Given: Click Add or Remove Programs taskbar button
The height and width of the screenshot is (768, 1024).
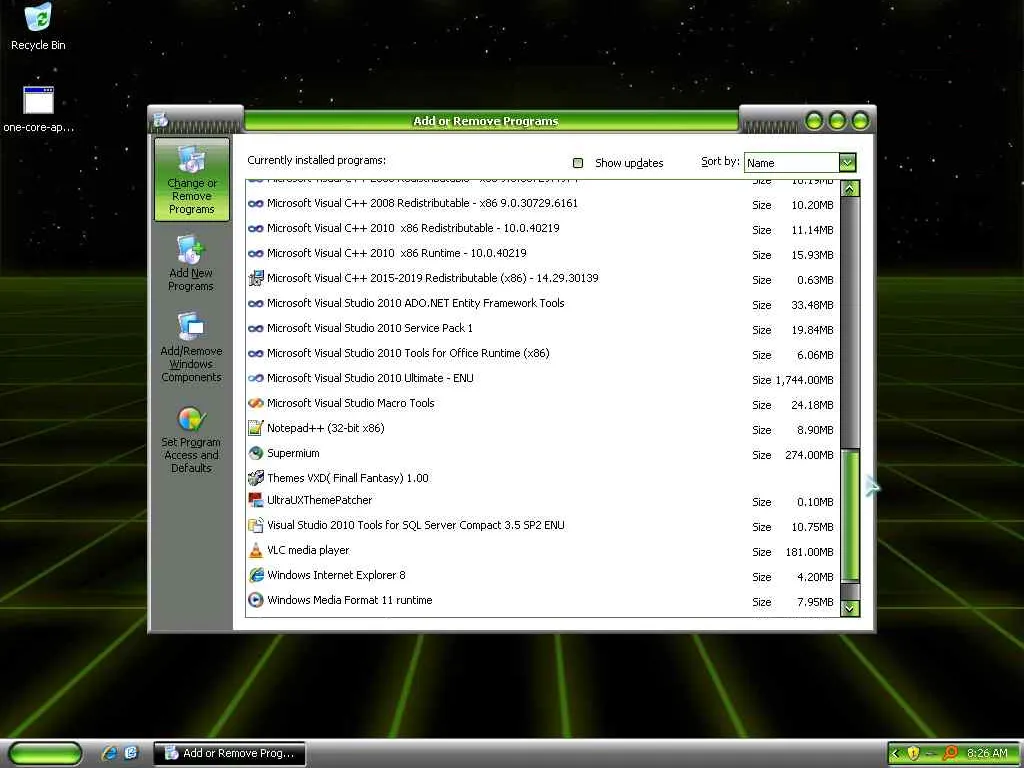Looking at the screenshot, I should [229, 753].
